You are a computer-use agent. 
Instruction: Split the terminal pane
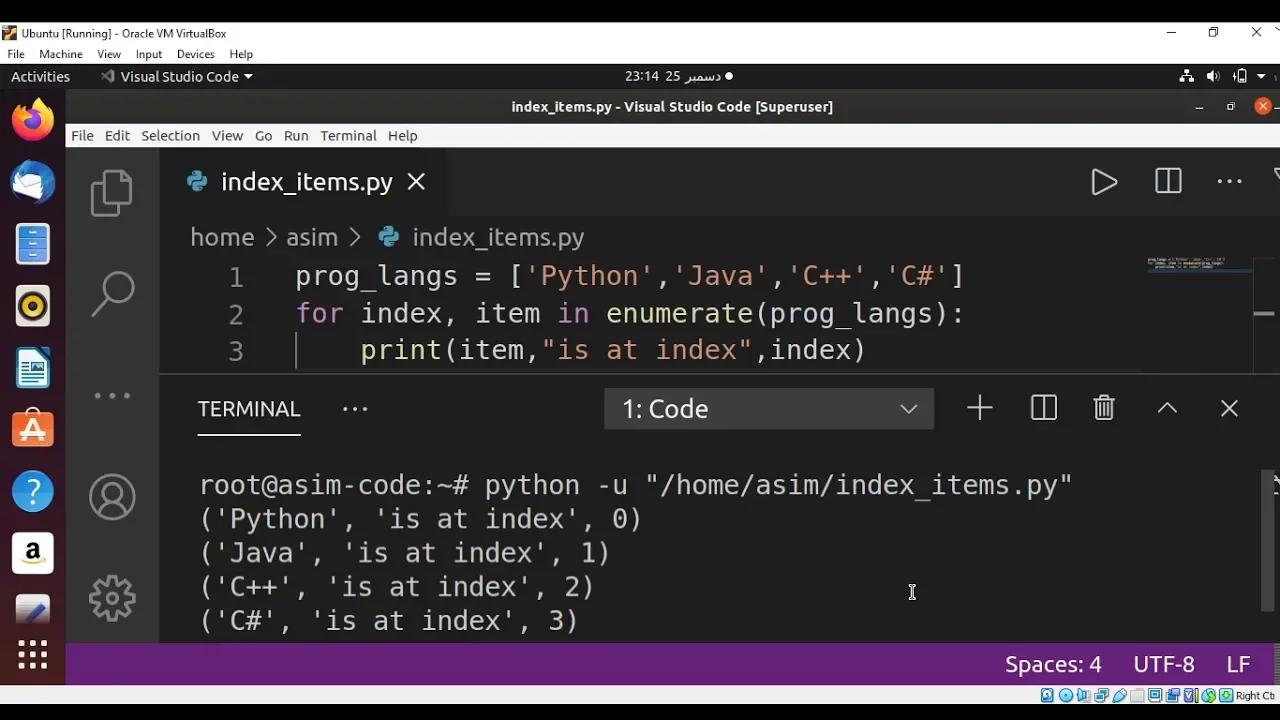1043,408
